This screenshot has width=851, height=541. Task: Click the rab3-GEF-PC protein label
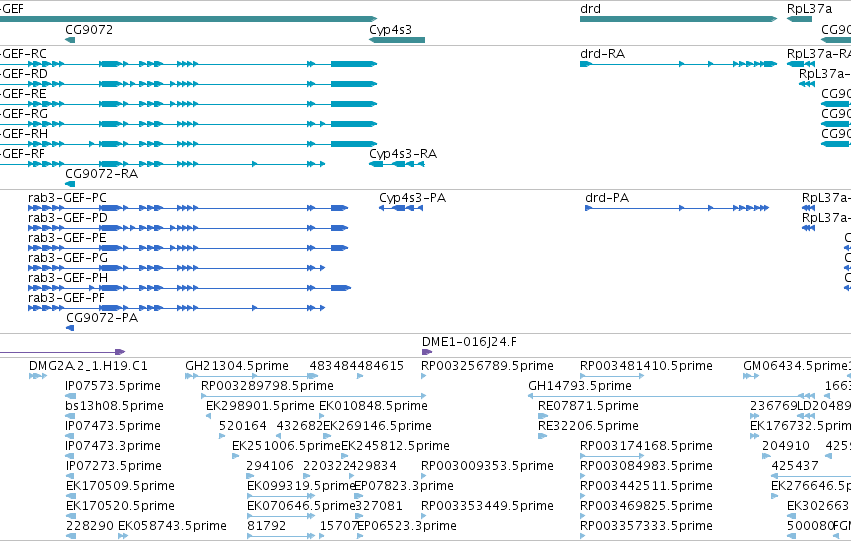(67, 198)
